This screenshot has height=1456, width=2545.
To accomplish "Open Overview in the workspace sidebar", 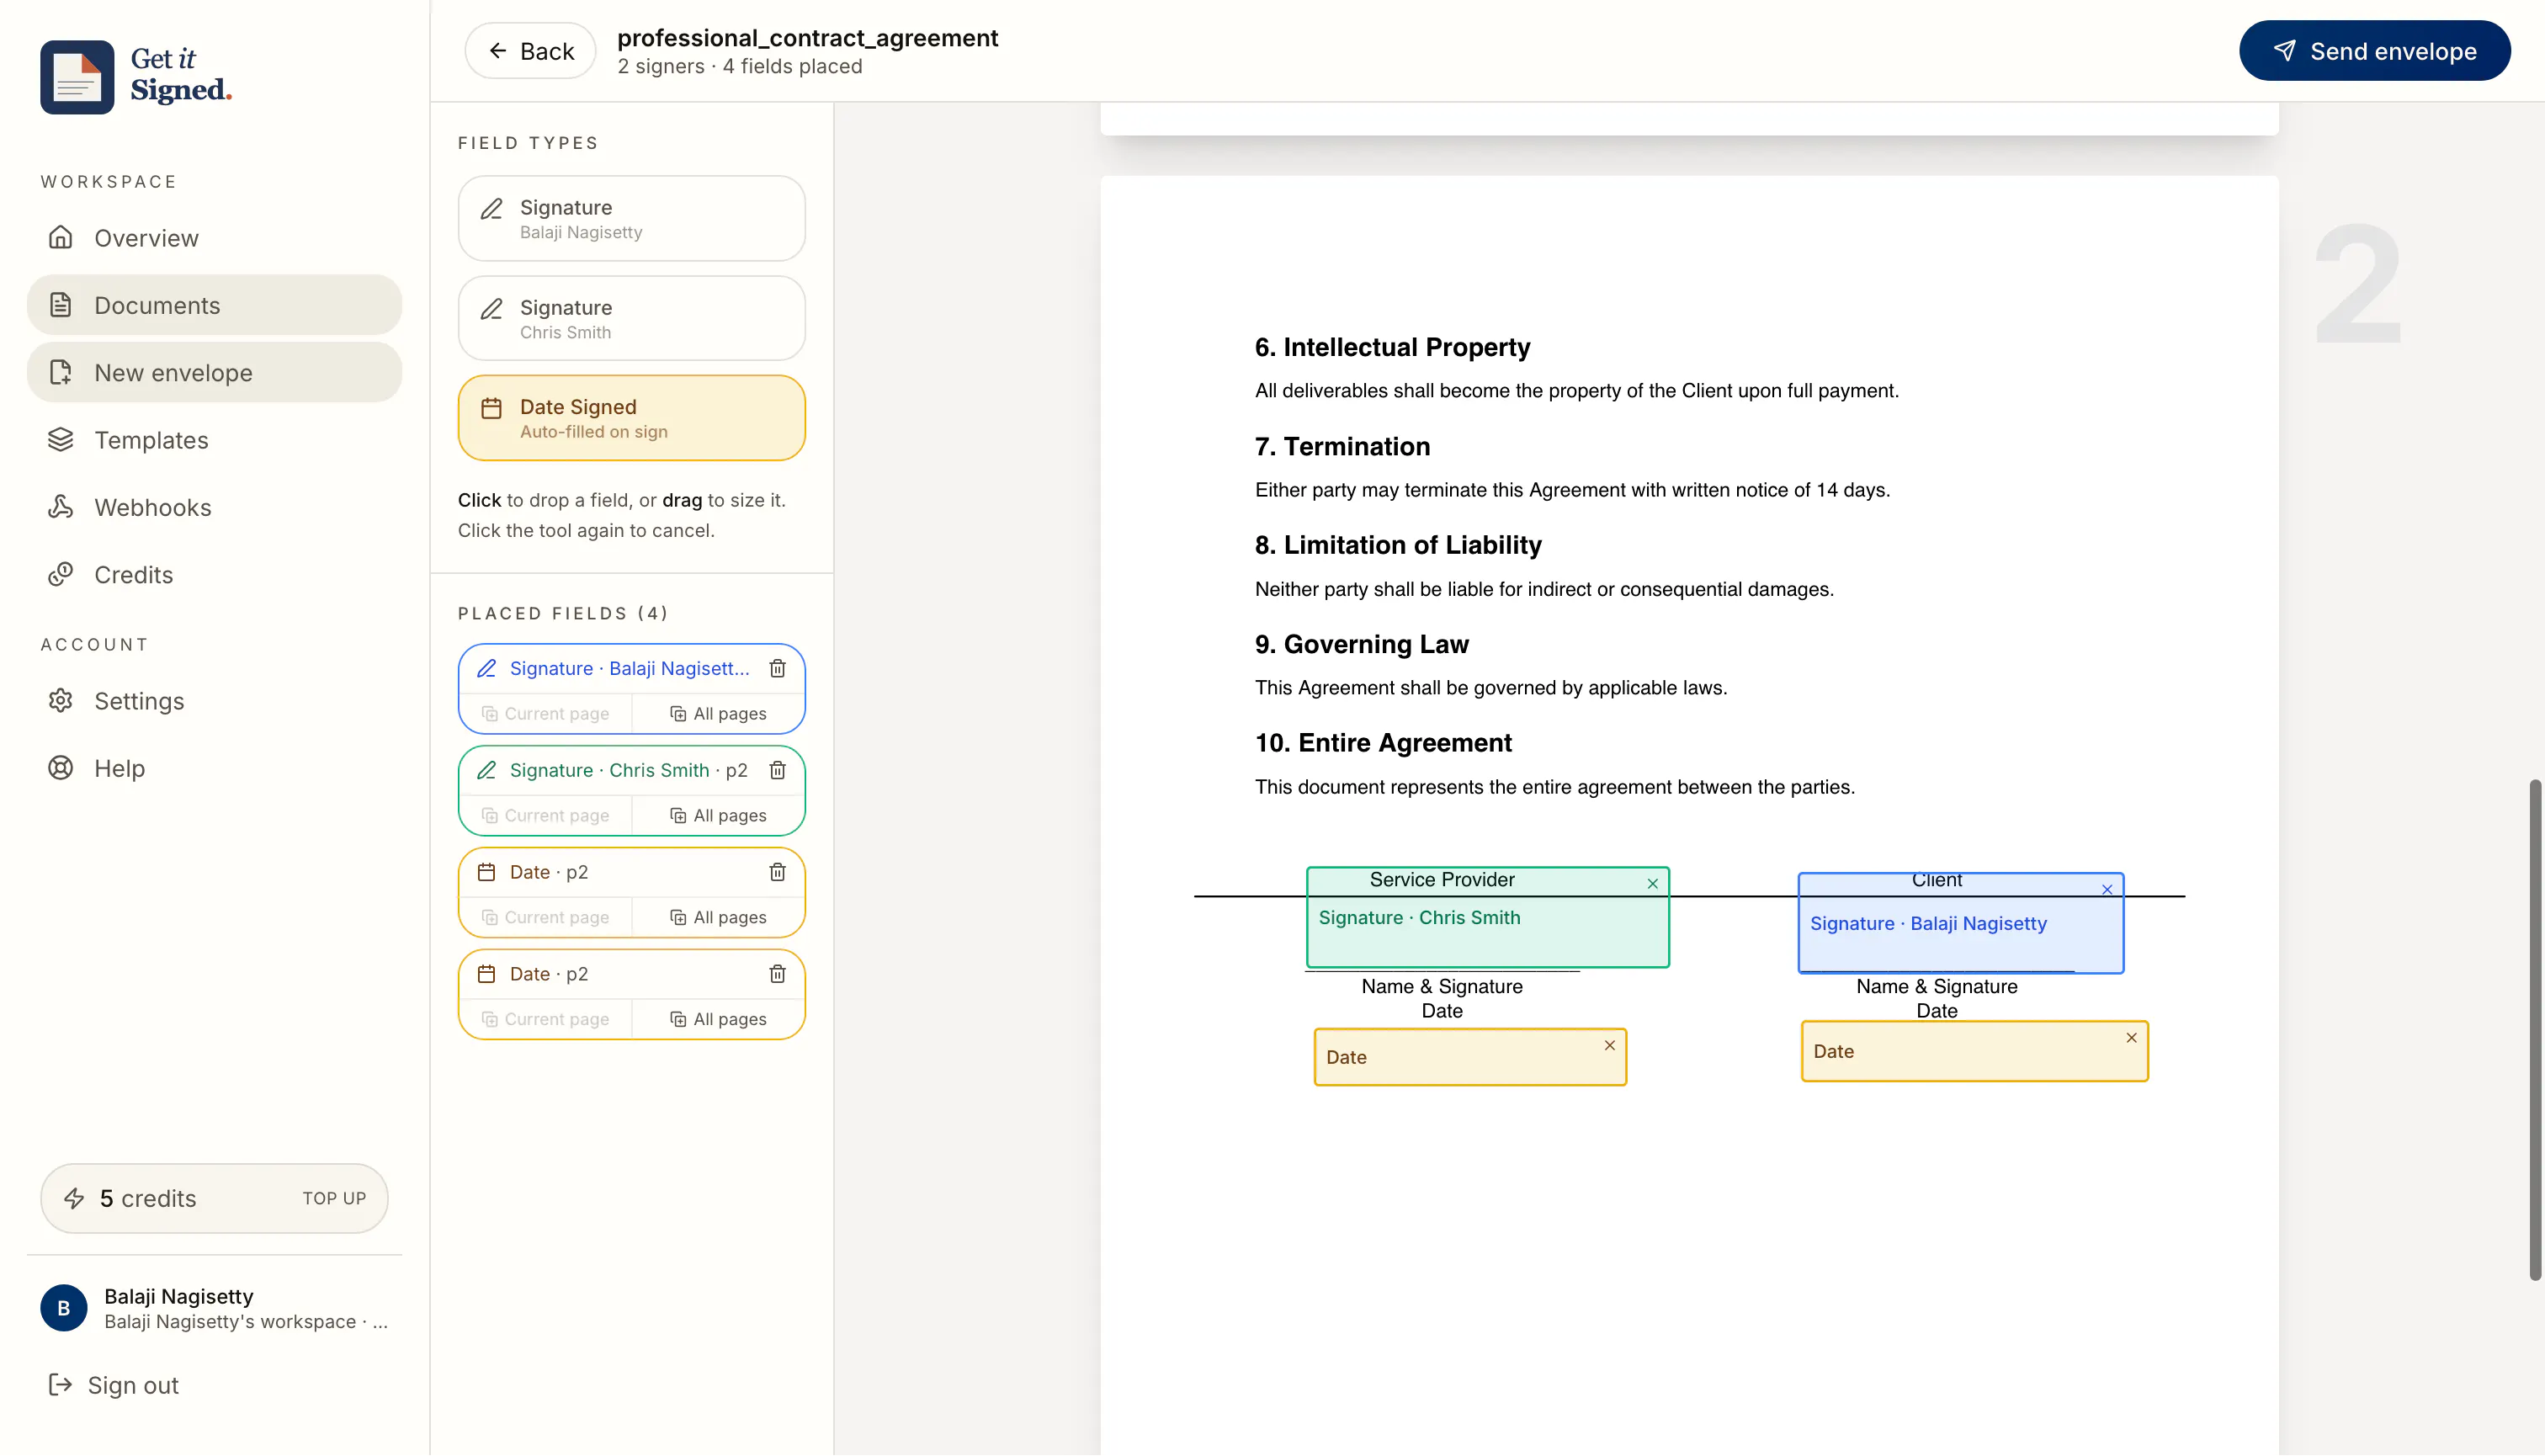I will [x=214, y=238].
